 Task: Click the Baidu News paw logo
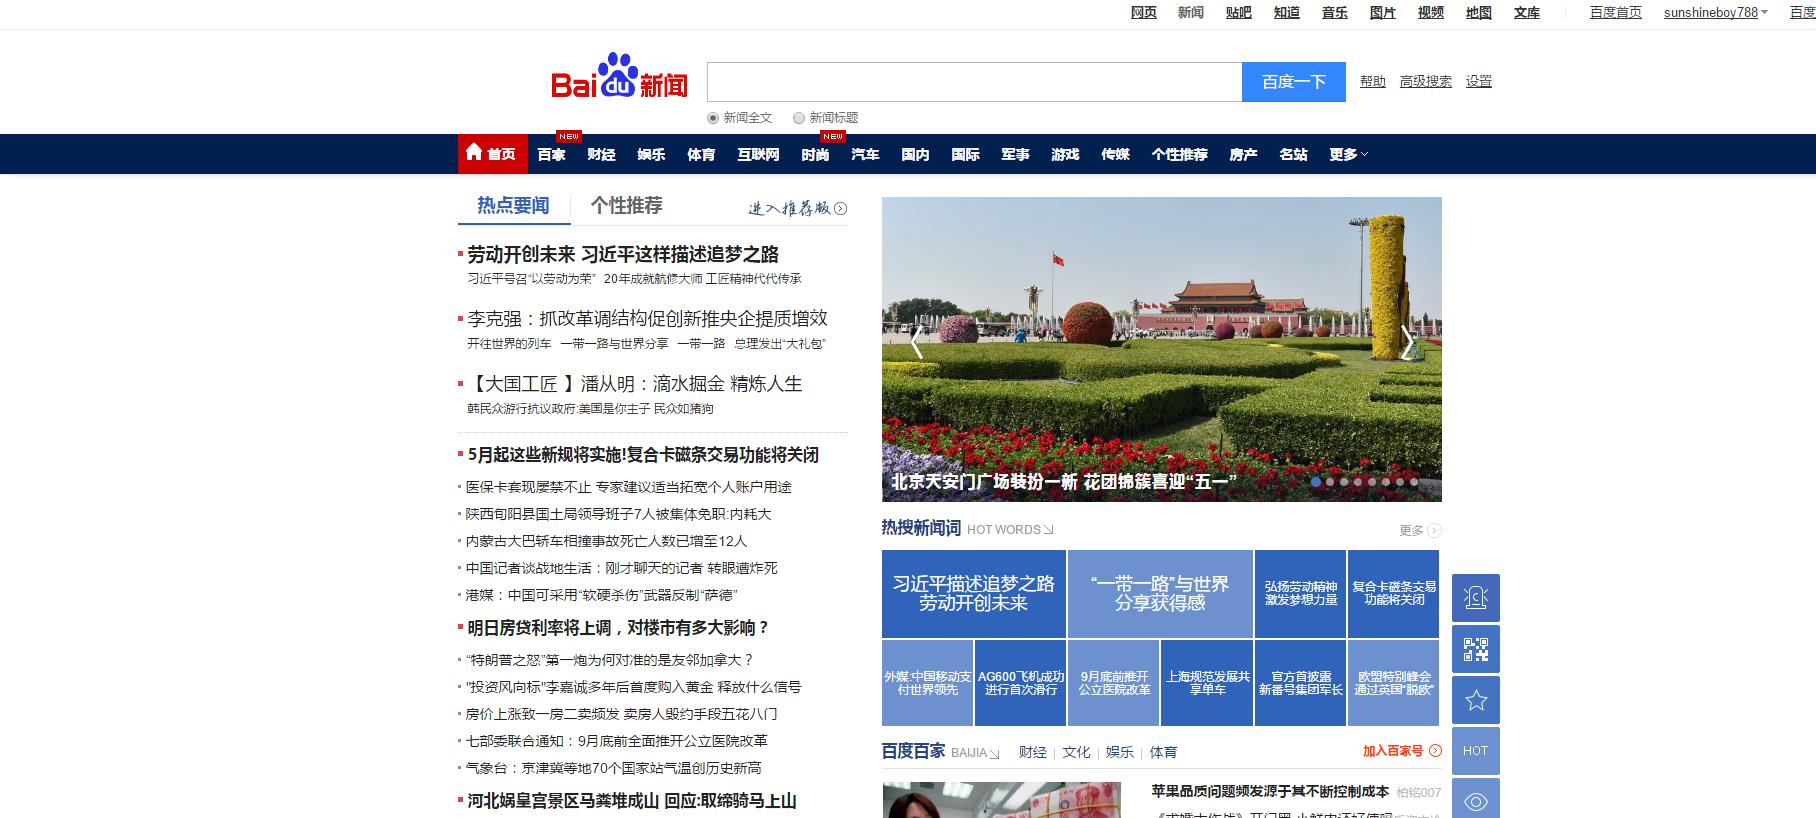point(619,76)
